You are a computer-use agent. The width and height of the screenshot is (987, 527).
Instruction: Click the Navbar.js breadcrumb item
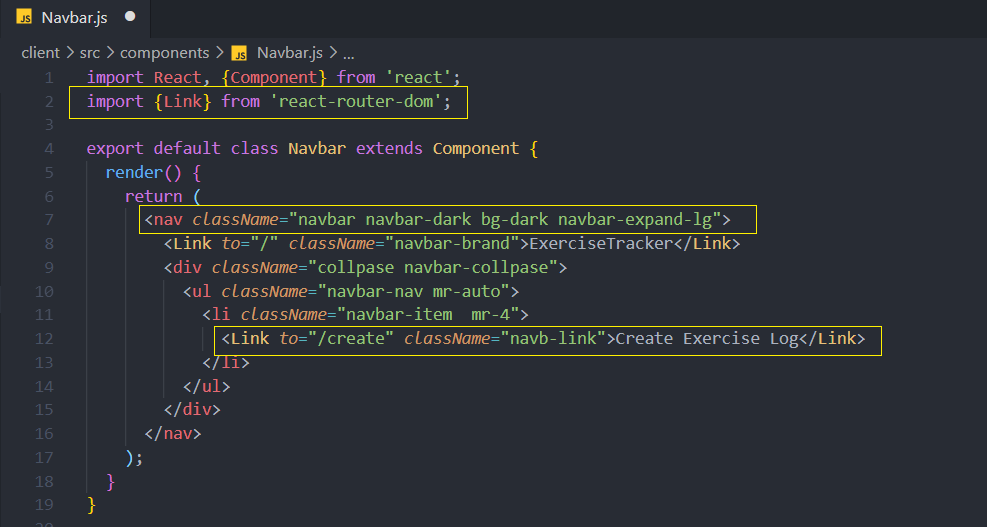pyautogui.click(x=290, y=53)
